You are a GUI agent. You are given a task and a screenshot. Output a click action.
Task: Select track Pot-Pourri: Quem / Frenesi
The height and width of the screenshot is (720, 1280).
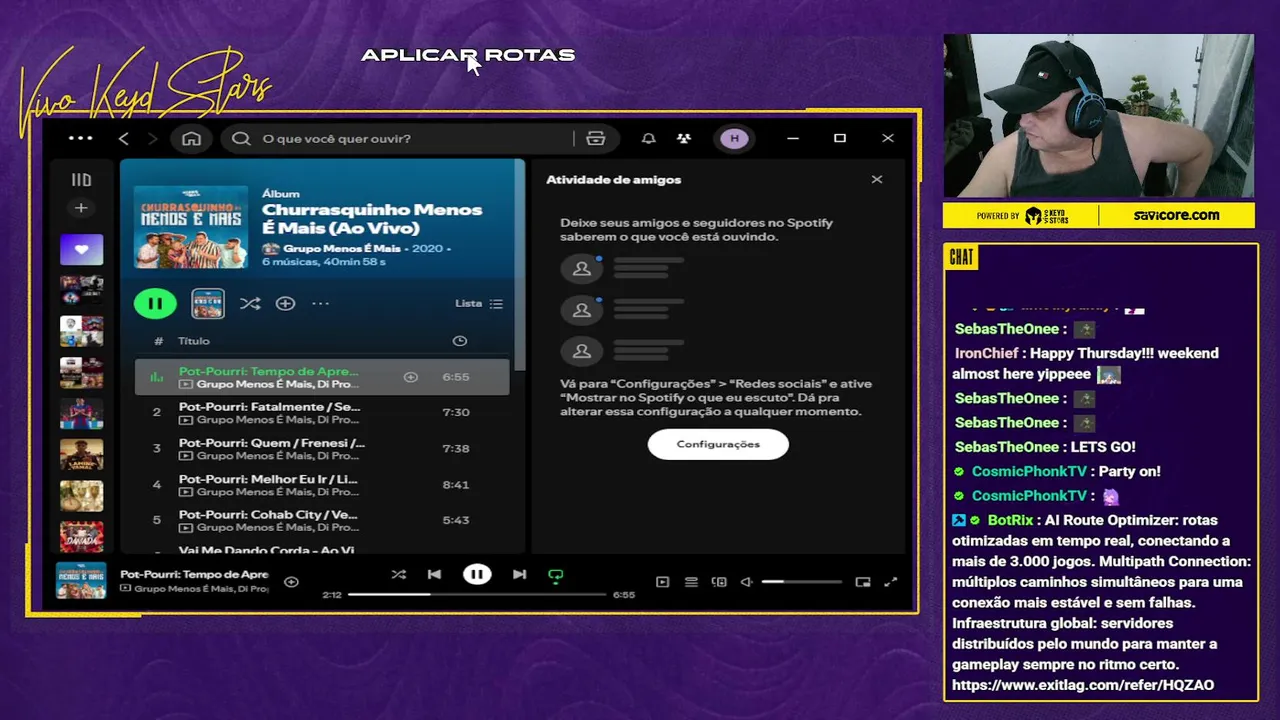click(322, 448)
